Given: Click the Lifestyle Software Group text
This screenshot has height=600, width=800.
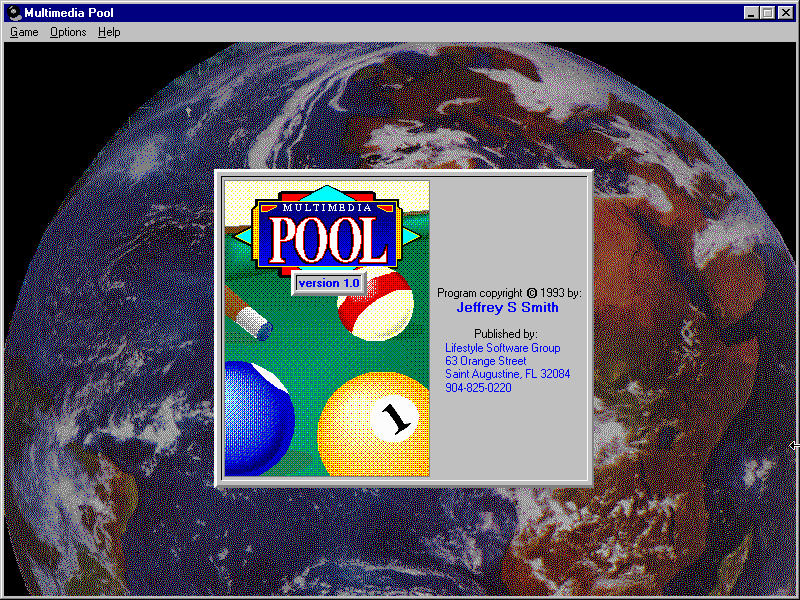Looking at the screenshot, I should (x=503, y=348).
